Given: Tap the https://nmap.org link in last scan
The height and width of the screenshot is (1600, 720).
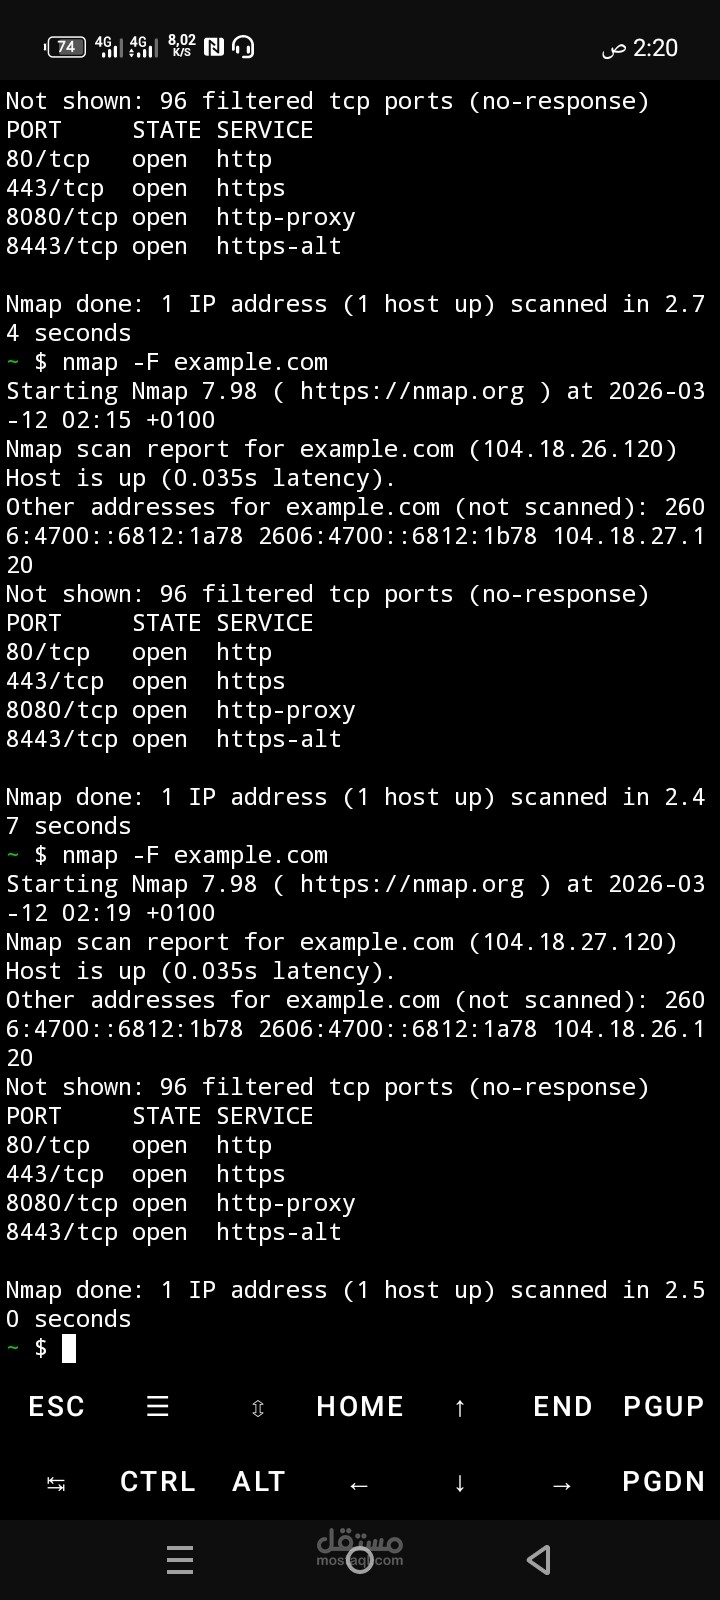Looking at the screenshot, I should [412, 884].
